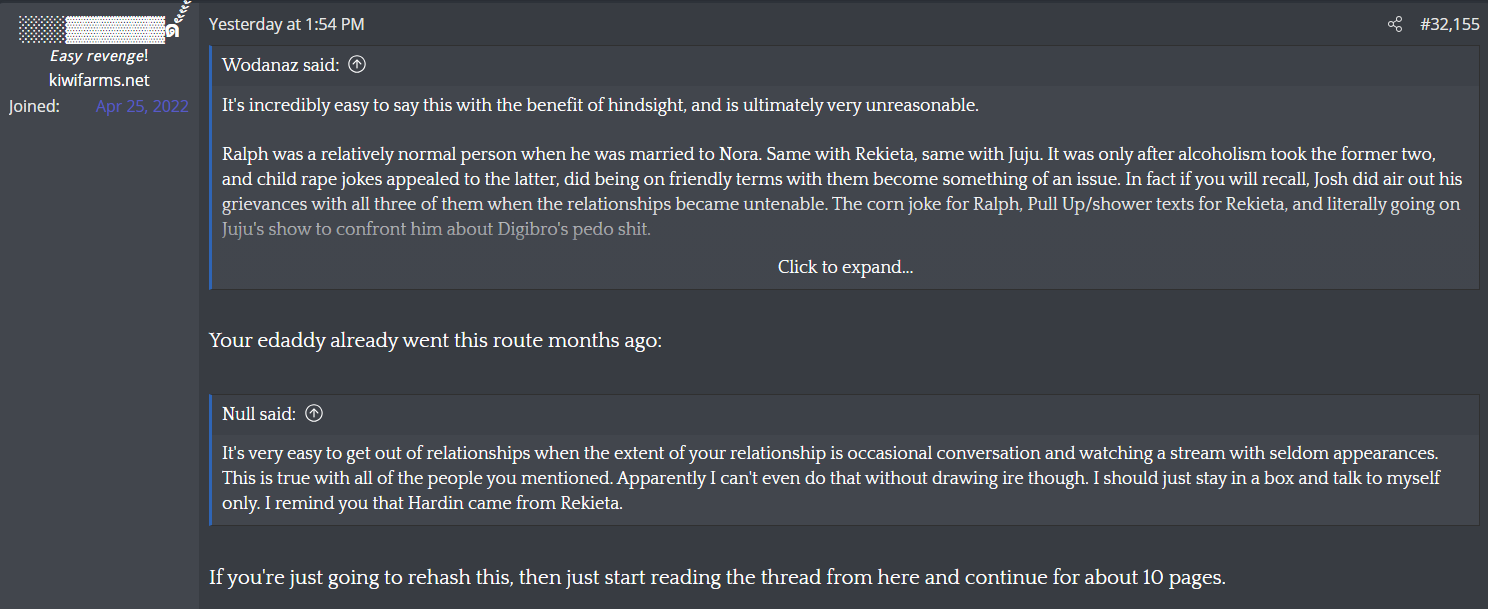Click the up-arrow icon beside "Wodanaz said:"

357,65
